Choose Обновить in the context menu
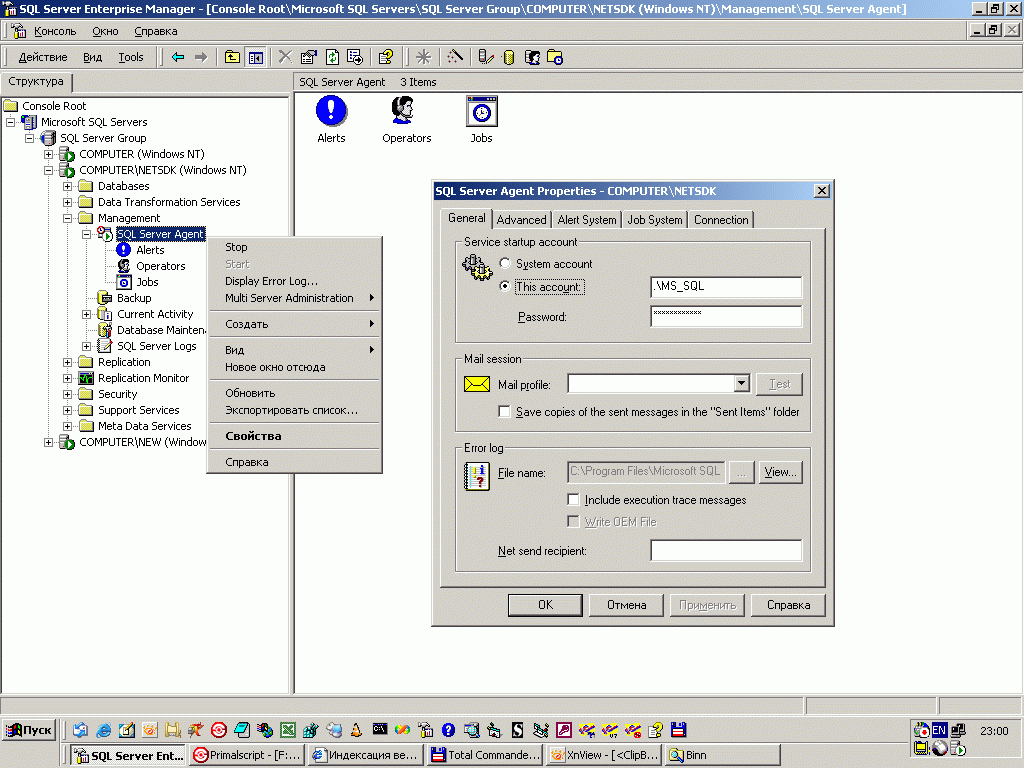The width and height of the screenshot is (1024, 768). click(x=295, y=393)
